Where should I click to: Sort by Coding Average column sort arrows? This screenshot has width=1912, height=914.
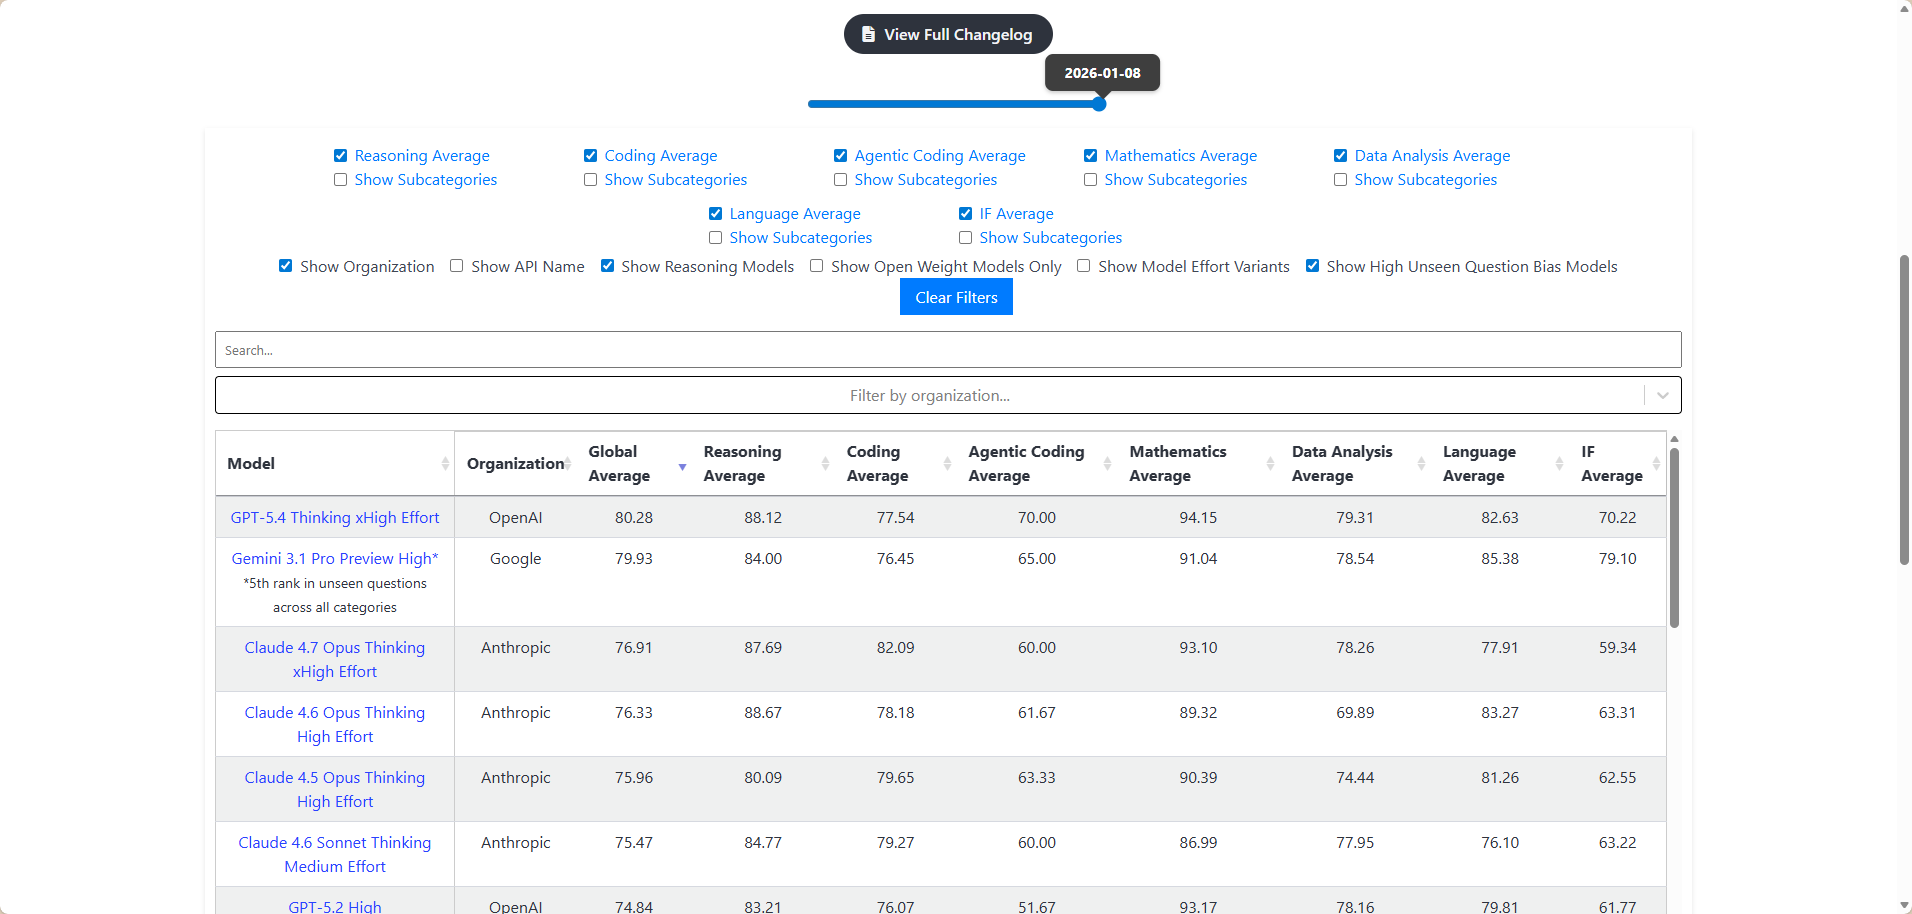tap(947, 464)
